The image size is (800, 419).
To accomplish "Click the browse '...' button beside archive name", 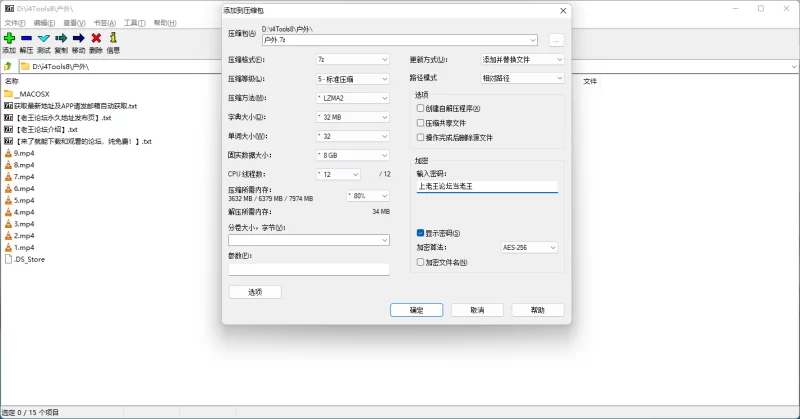I will (556, 40).
